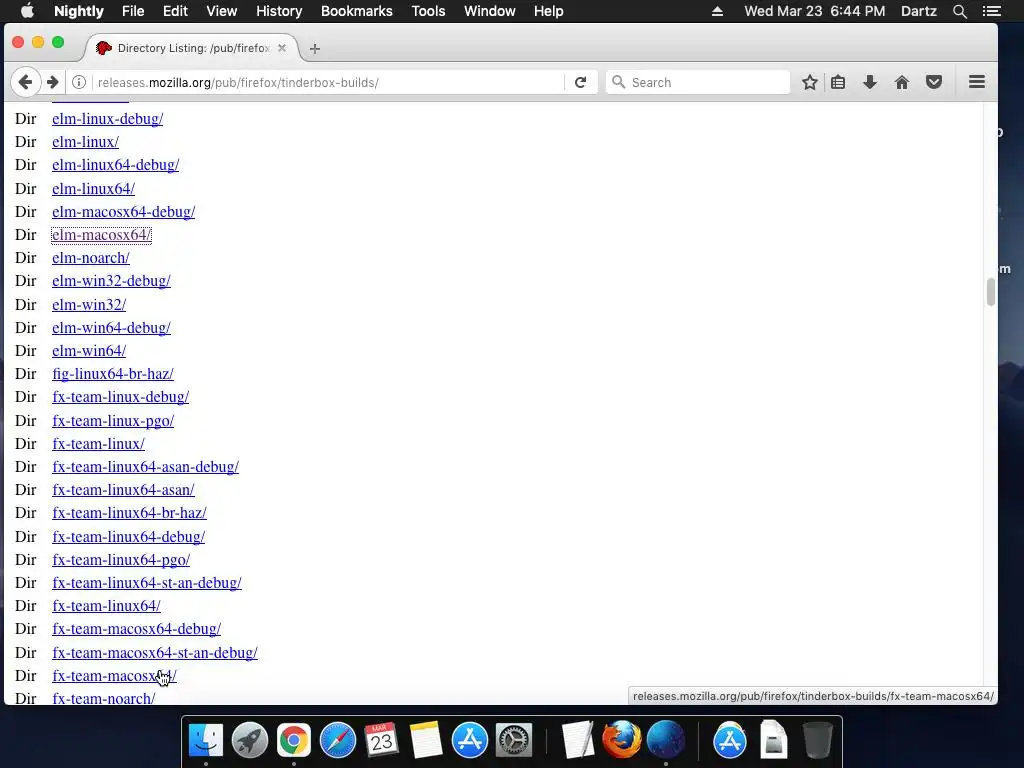Viewport: 1024px width, 768px height.
Task: Open the Firefox hamburger menu
Action: pos(977,82)
